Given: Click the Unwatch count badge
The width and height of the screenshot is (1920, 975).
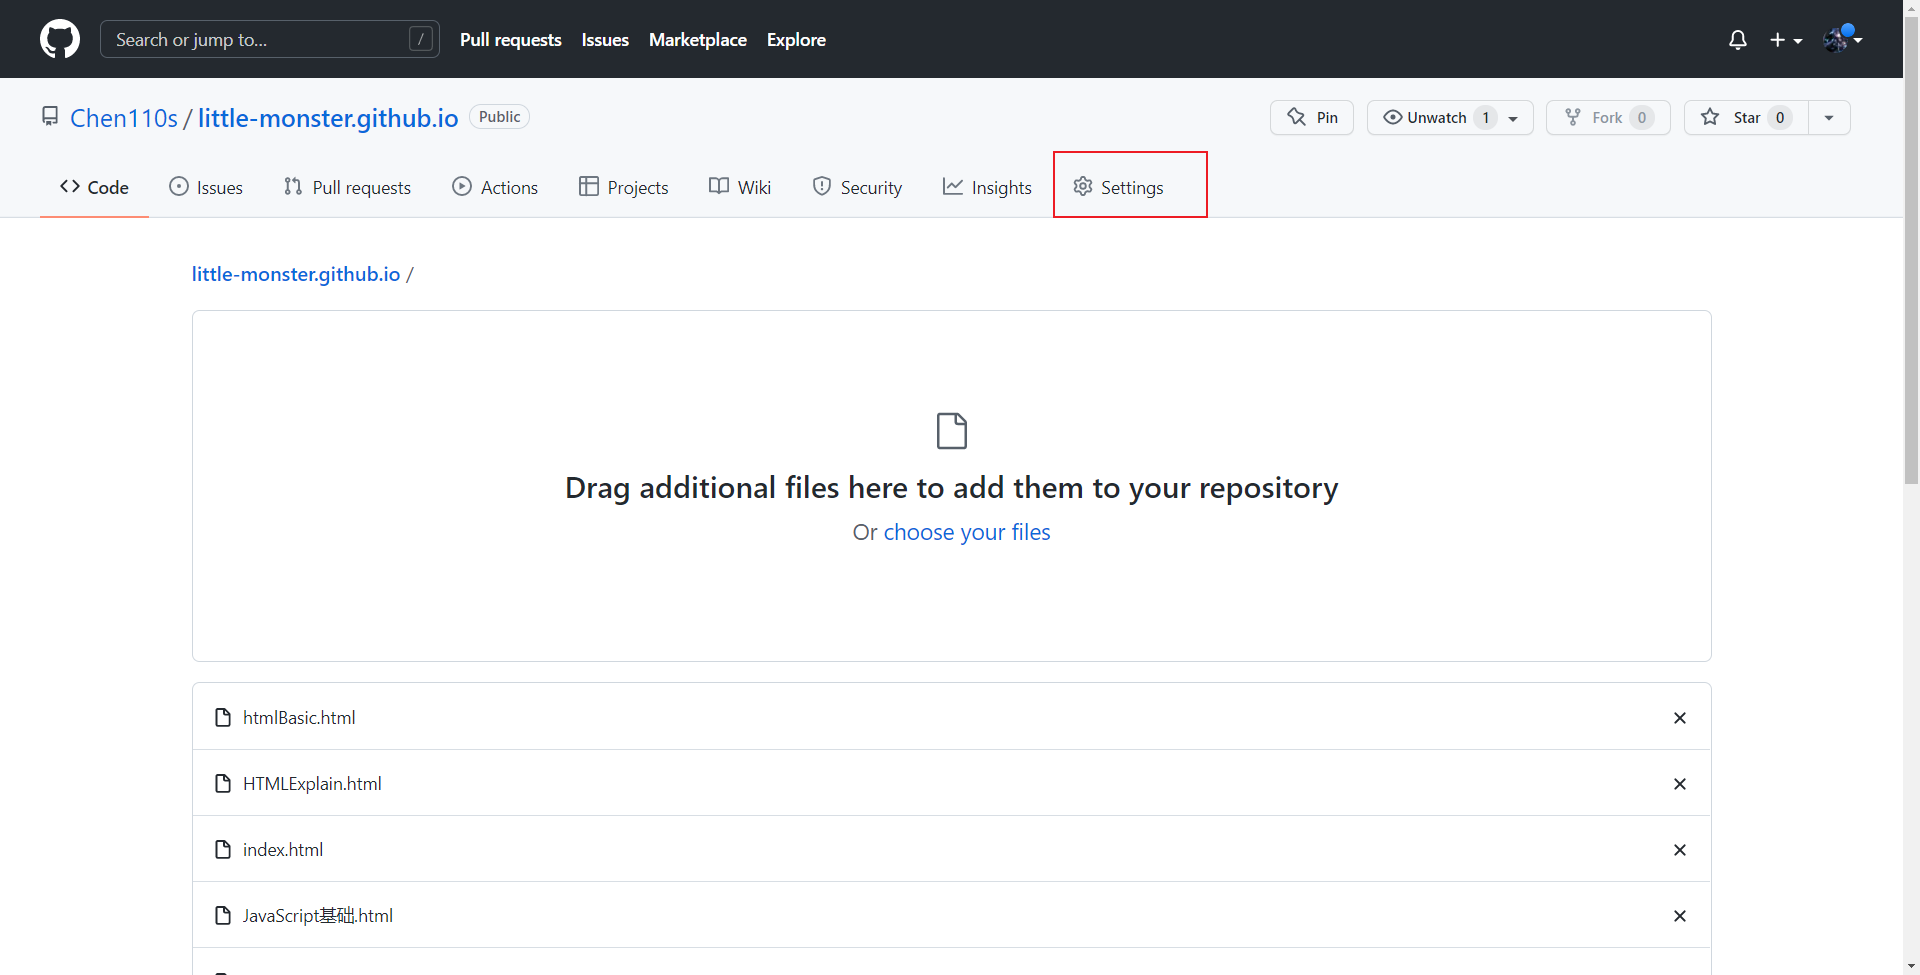Looking at the screenshot, I should click(x=1486, y=118).
